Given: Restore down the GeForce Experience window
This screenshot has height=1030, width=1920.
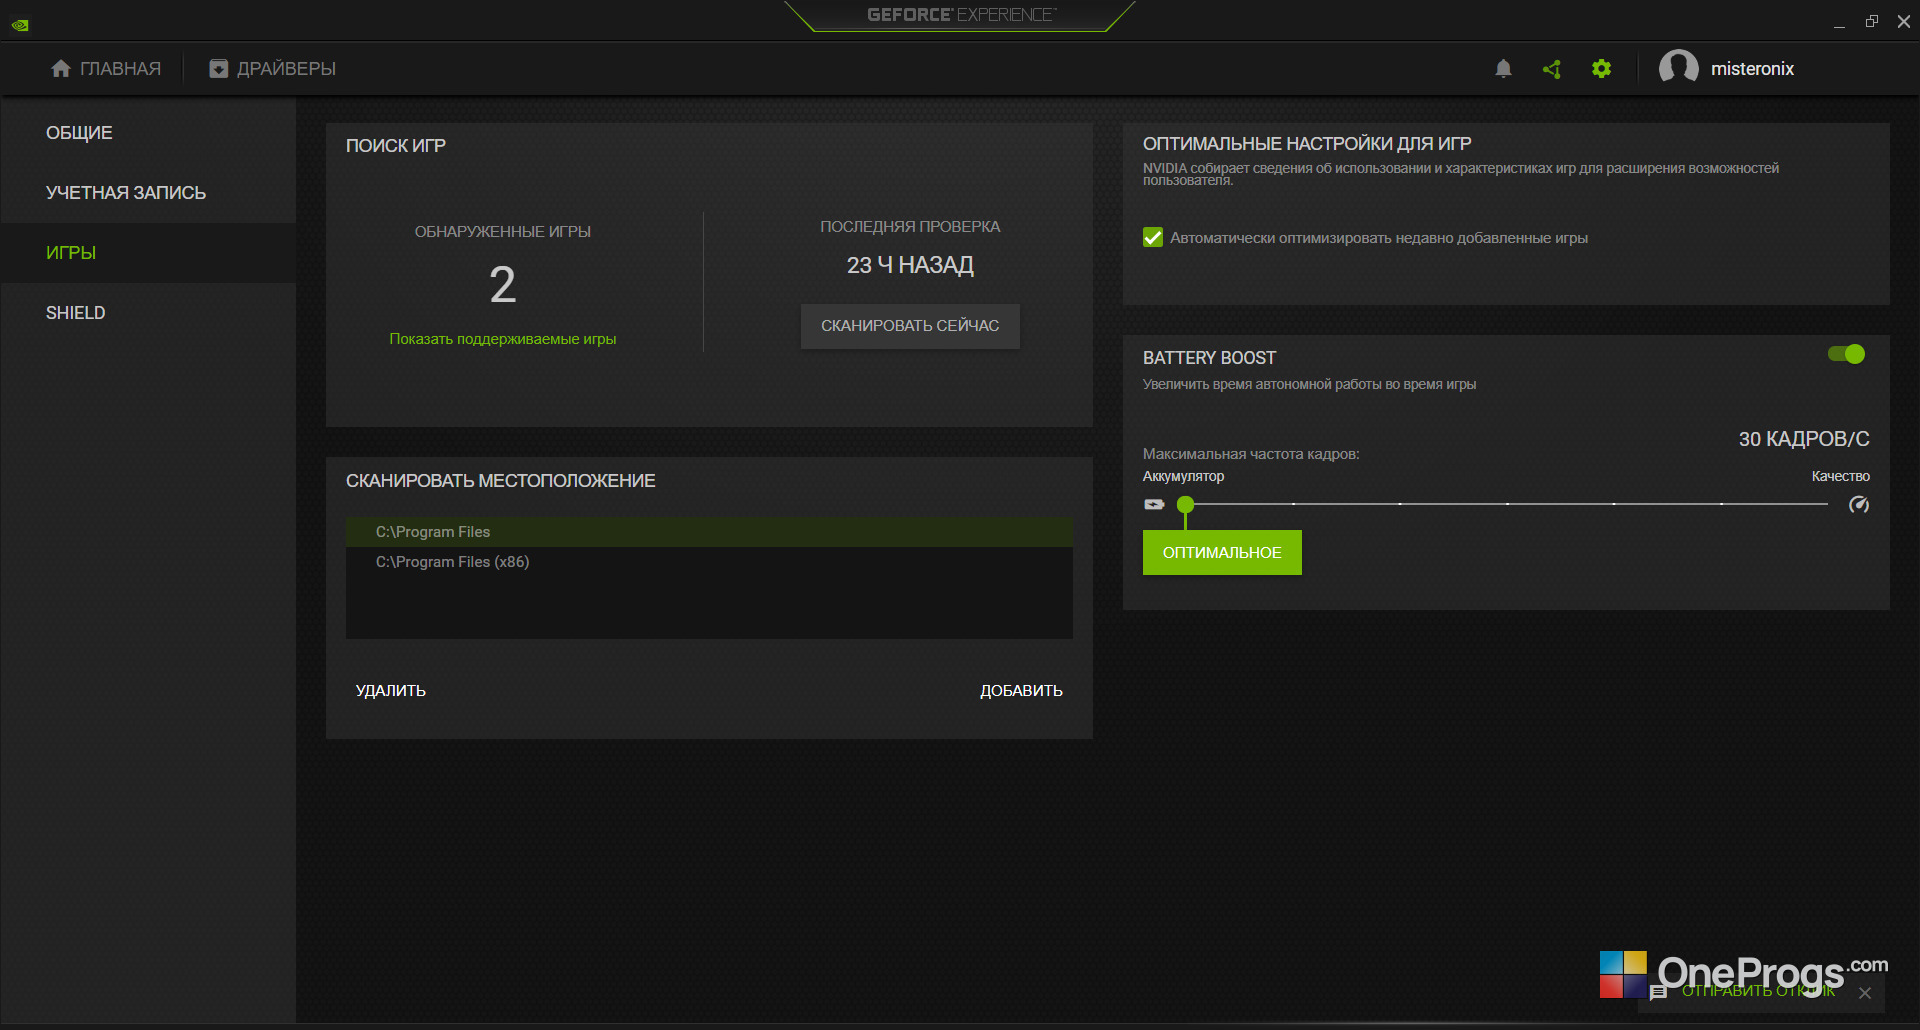Looking at the screenshot, I should 1872,21.
